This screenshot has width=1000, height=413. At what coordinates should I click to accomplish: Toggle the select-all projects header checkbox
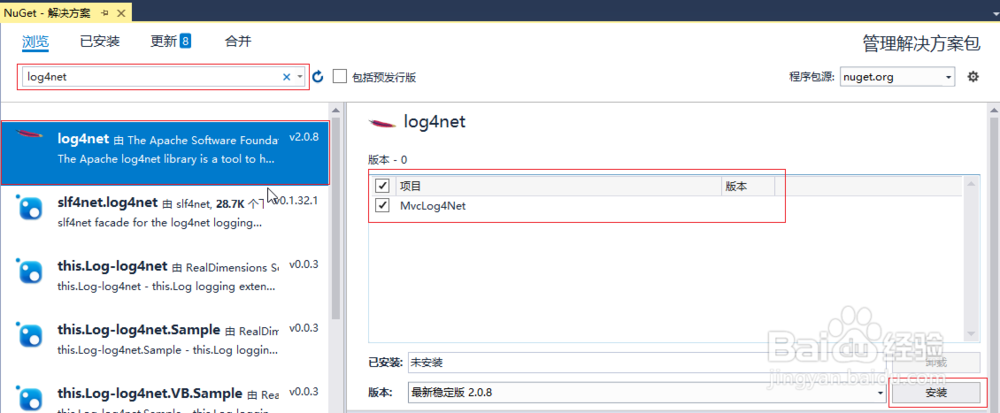(x=383, y=186)
